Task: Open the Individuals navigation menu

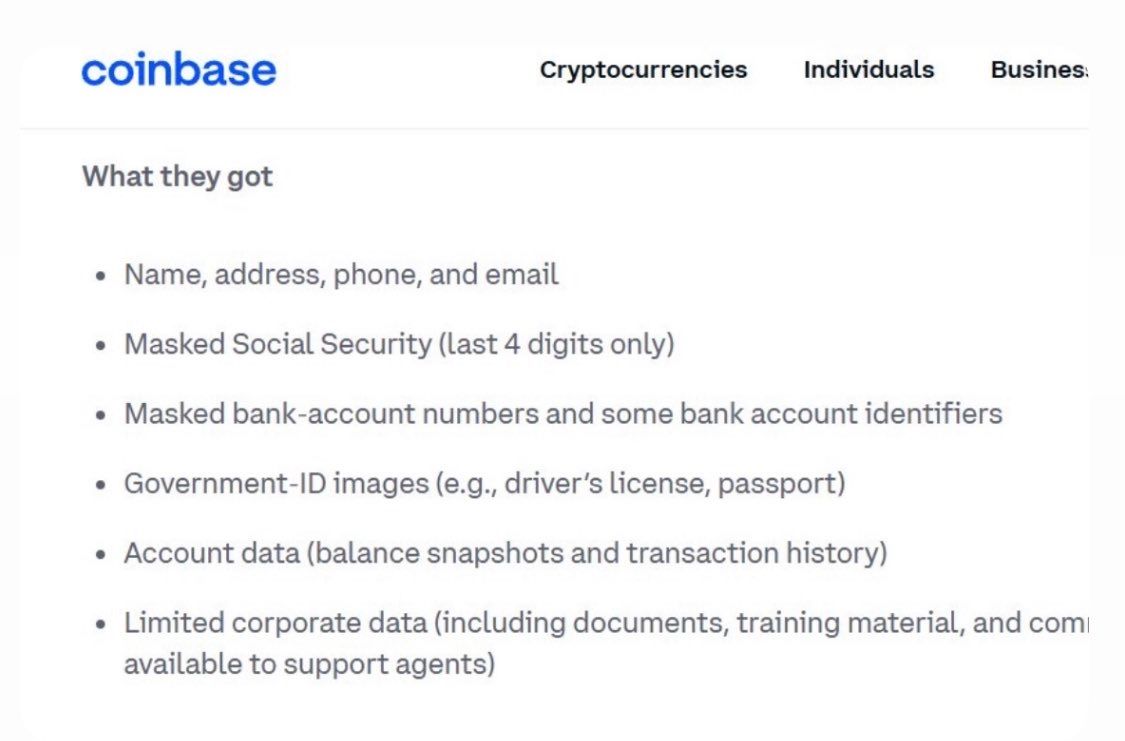Action: coord(868,70)
